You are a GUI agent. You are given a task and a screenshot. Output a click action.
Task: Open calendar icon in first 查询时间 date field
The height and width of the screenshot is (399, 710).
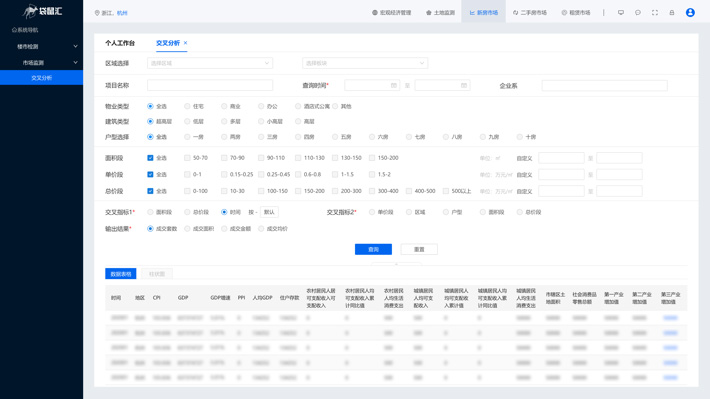393,85
